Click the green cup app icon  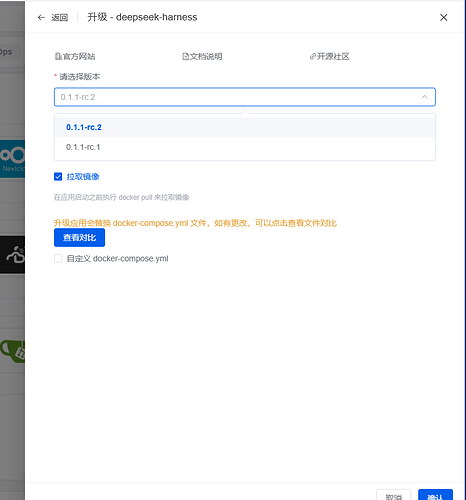12,351
